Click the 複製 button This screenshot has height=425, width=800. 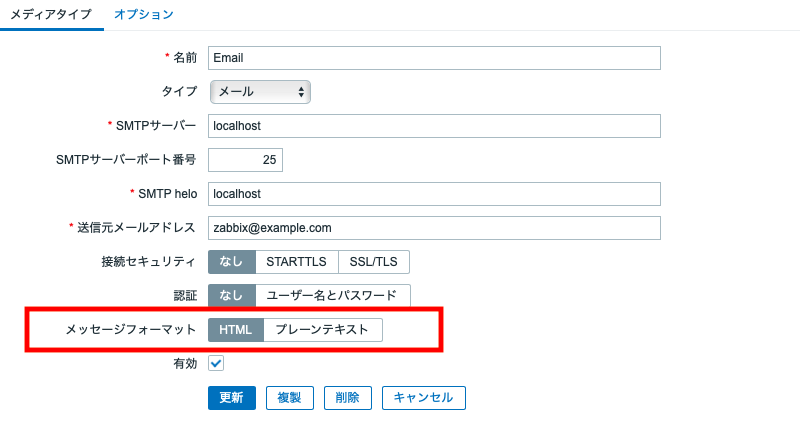click(x=289, y=398)
